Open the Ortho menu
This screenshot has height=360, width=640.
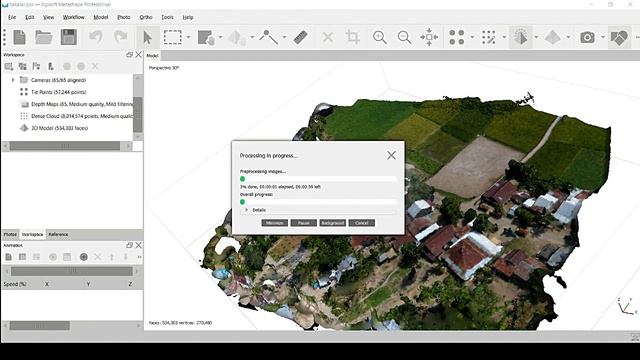pos(146,17)
